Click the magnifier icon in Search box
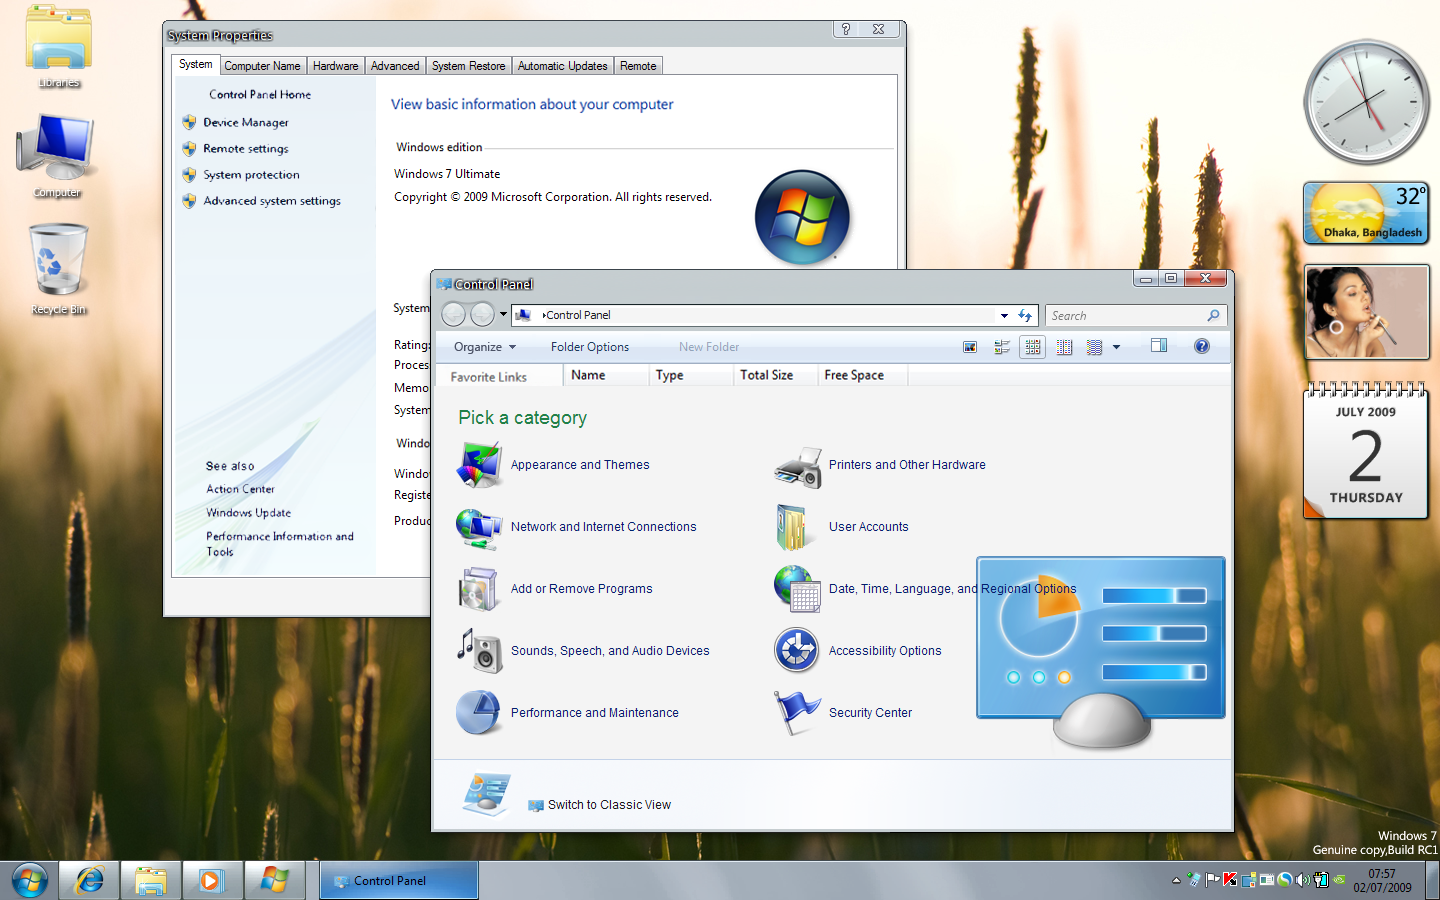This screenshot has width=1440, height=900. (x=1213, y=315)
